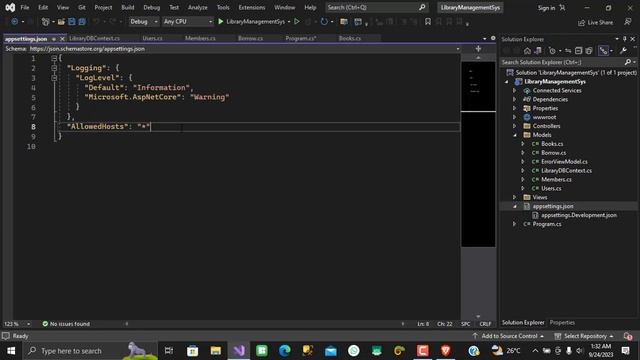Viewport: 640px width, 360px height.
Task: Click the CRLF line ending indicator
Action: [485, 324]
